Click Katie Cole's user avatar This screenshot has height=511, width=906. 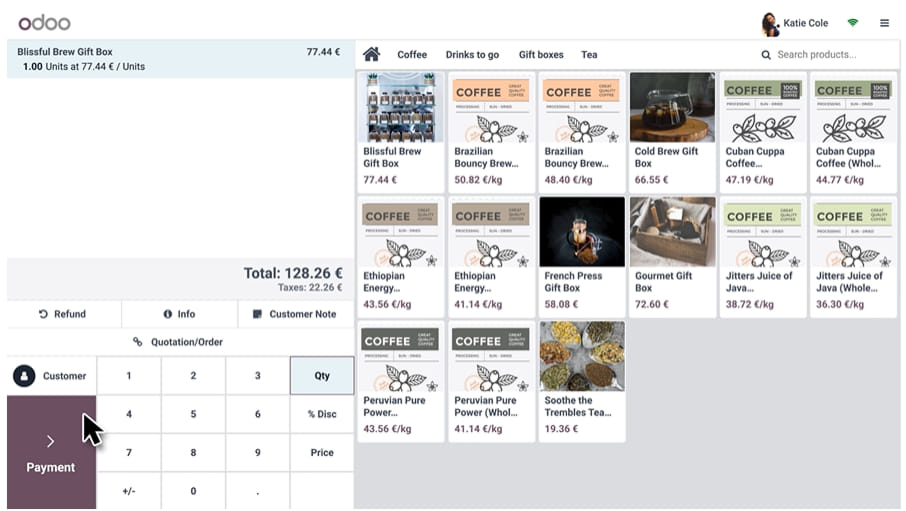[770, 23]
